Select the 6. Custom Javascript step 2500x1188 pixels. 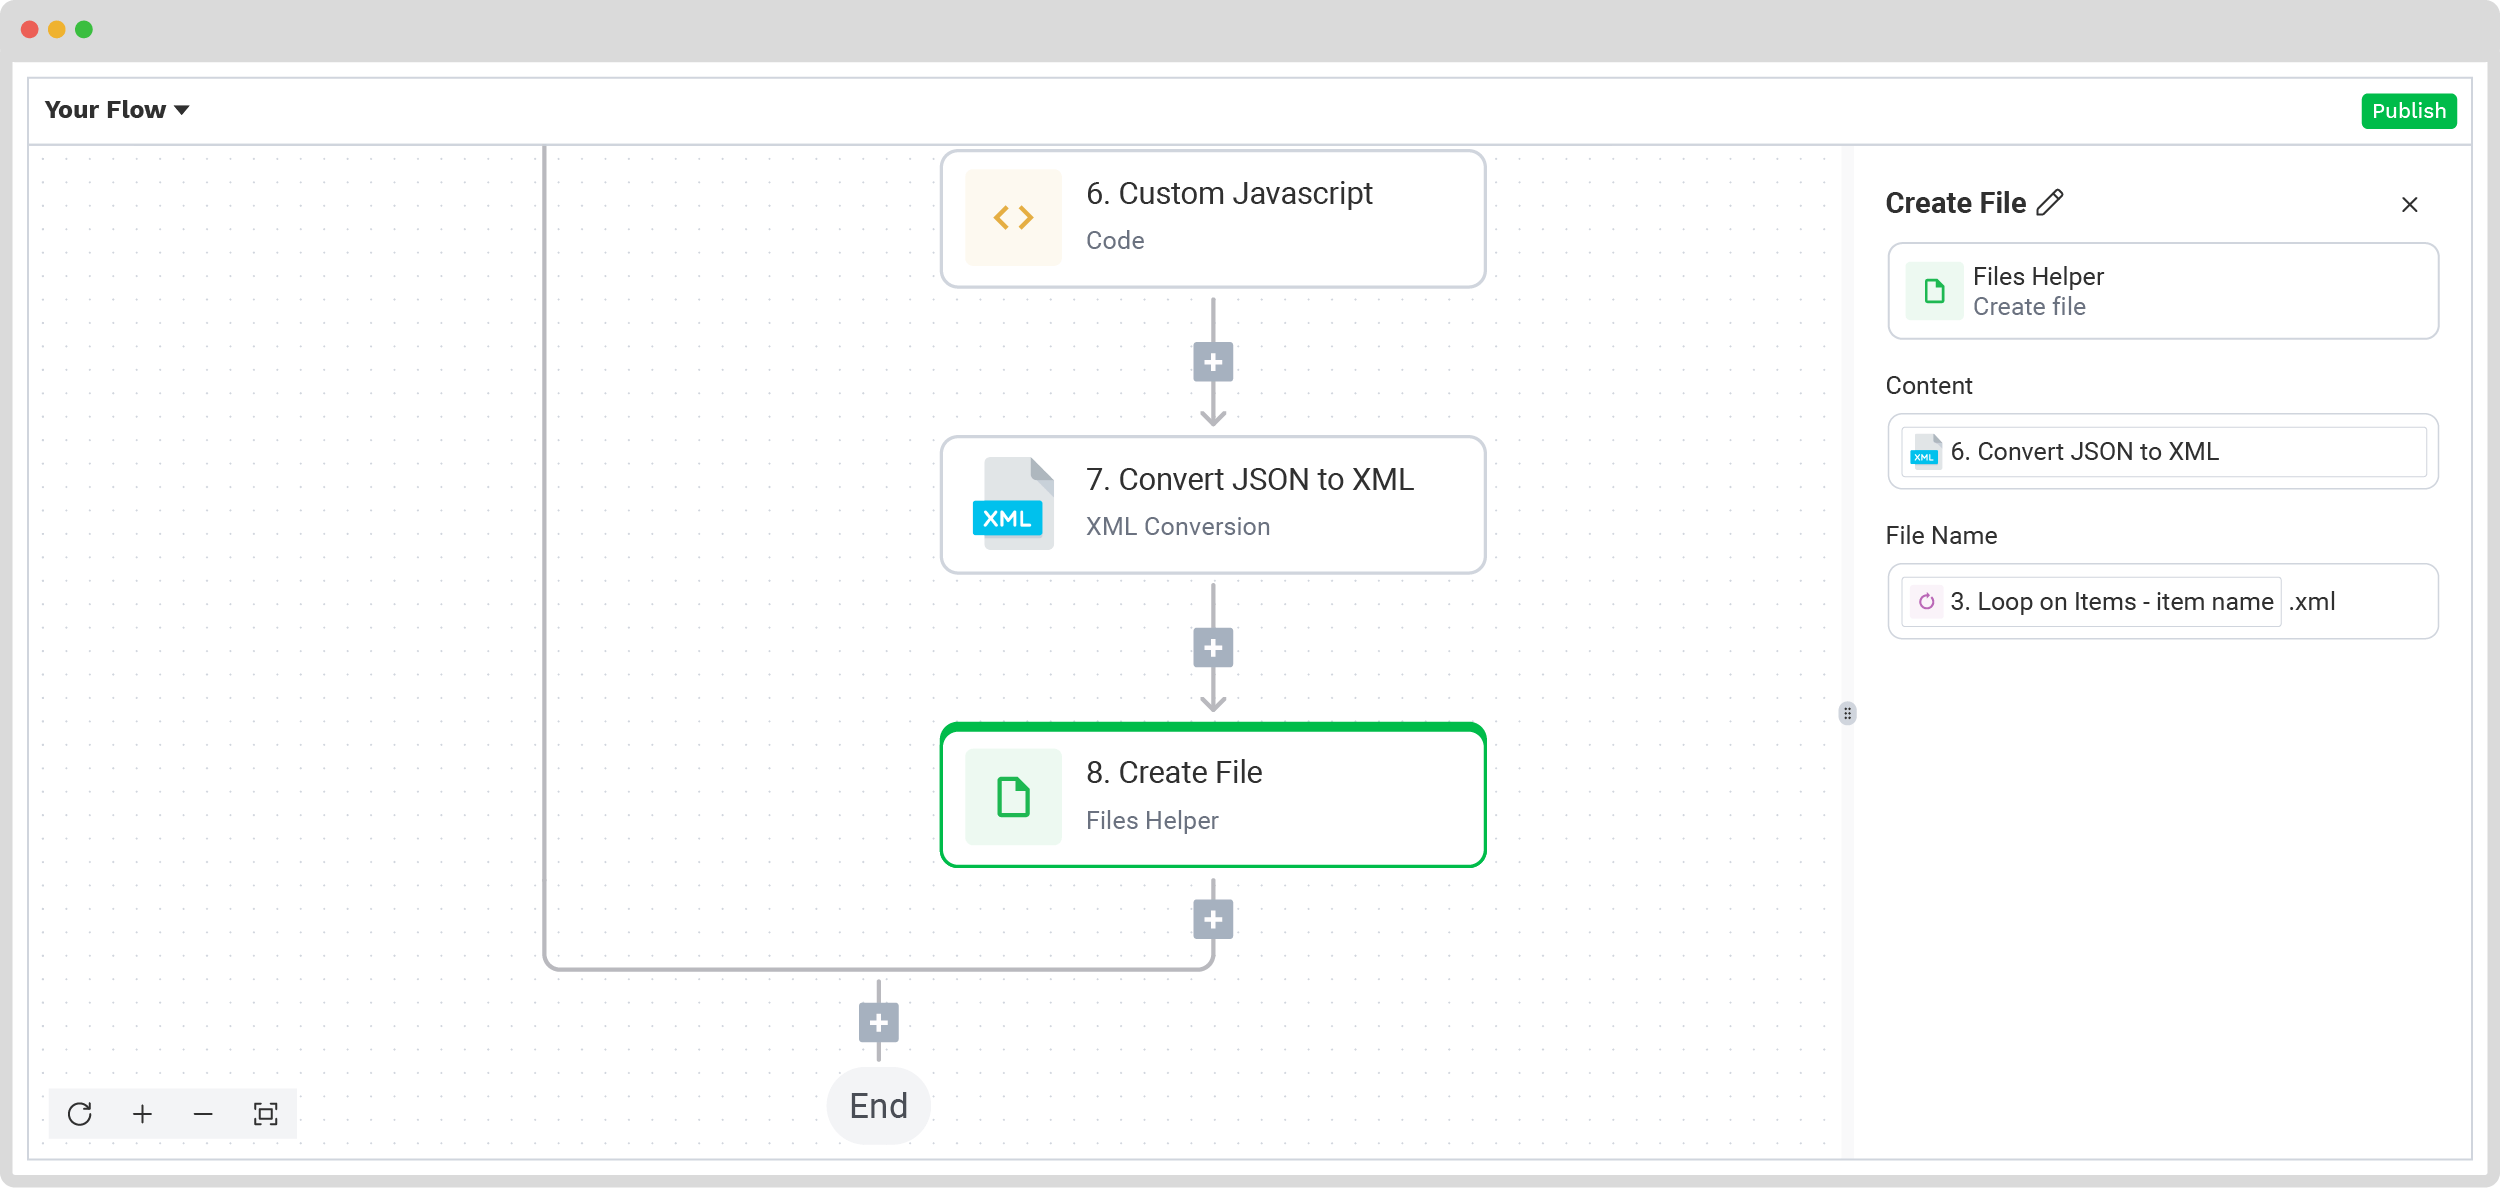click(x=1213, y=219)
